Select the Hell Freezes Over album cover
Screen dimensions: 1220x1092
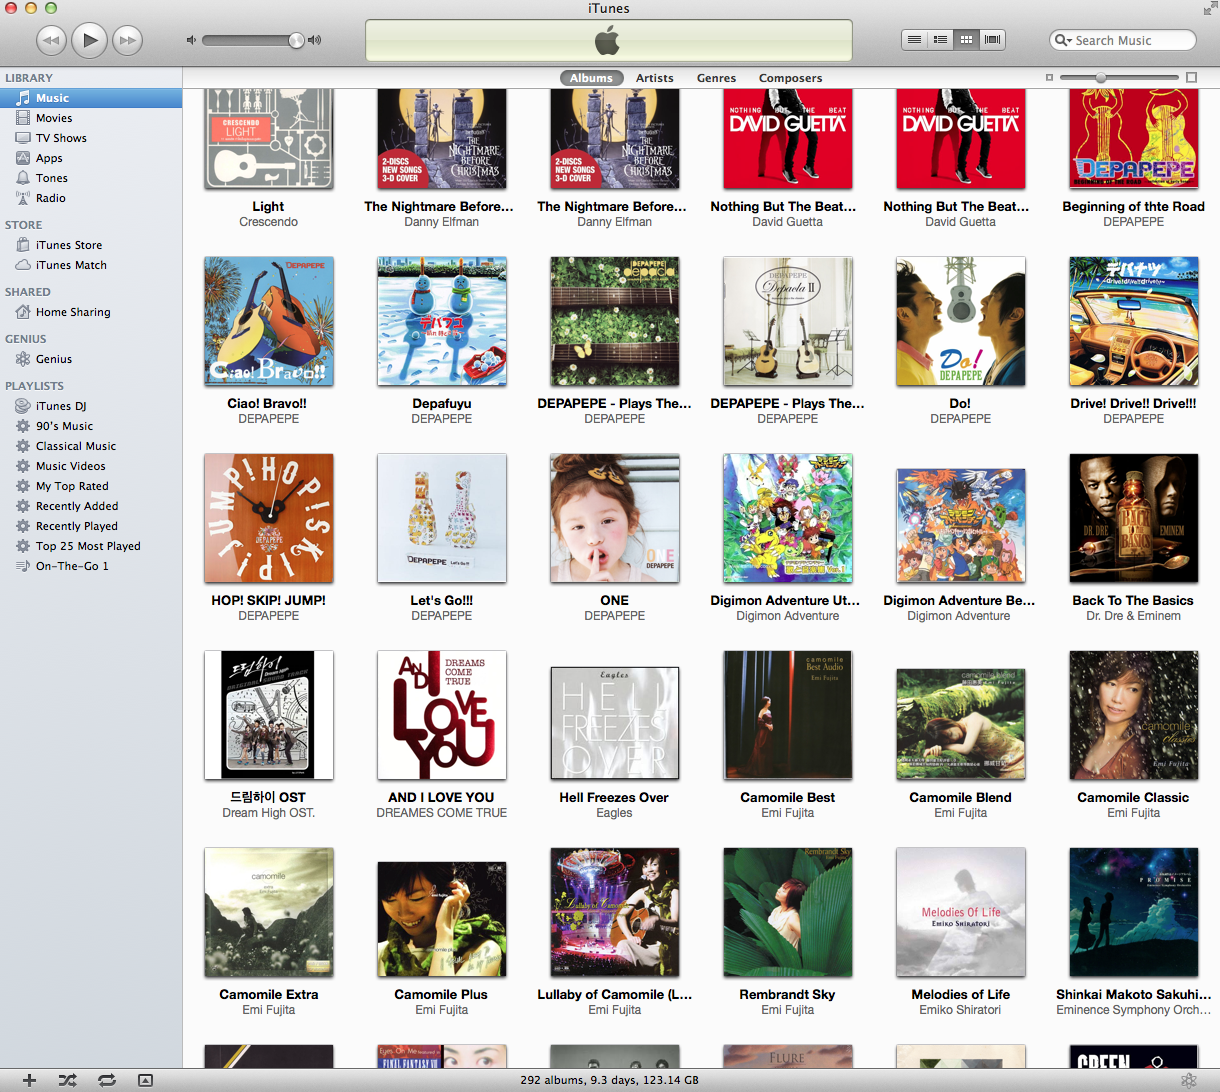614,723
